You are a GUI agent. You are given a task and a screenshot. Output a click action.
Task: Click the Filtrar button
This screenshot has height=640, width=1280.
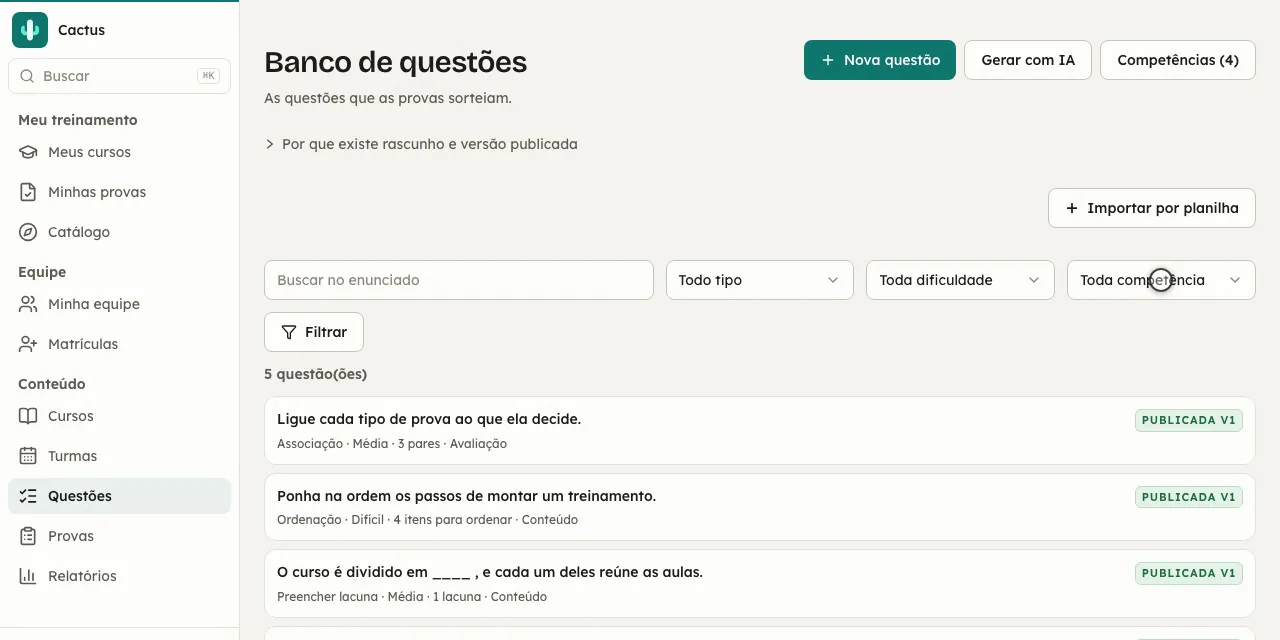tap(314, 332)
